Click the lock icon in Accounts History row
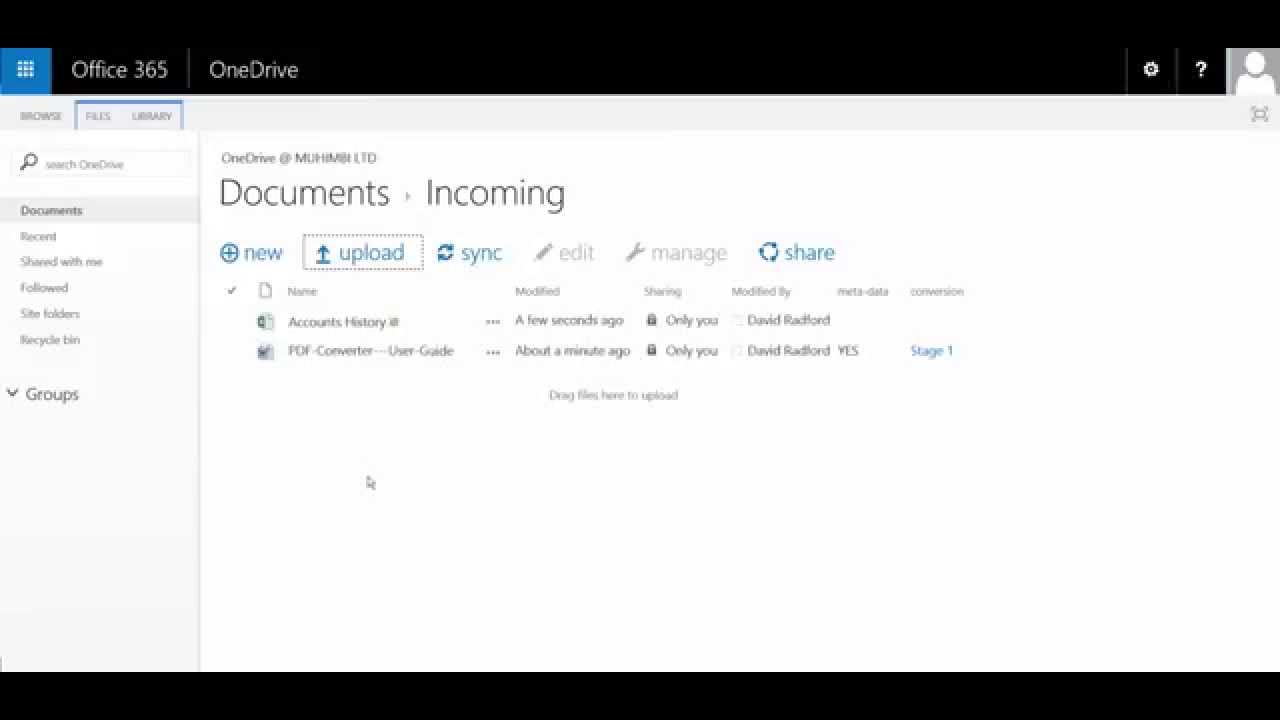Image resolution: width=1280 pixels, height=720 pixels. tap(652, 320)
